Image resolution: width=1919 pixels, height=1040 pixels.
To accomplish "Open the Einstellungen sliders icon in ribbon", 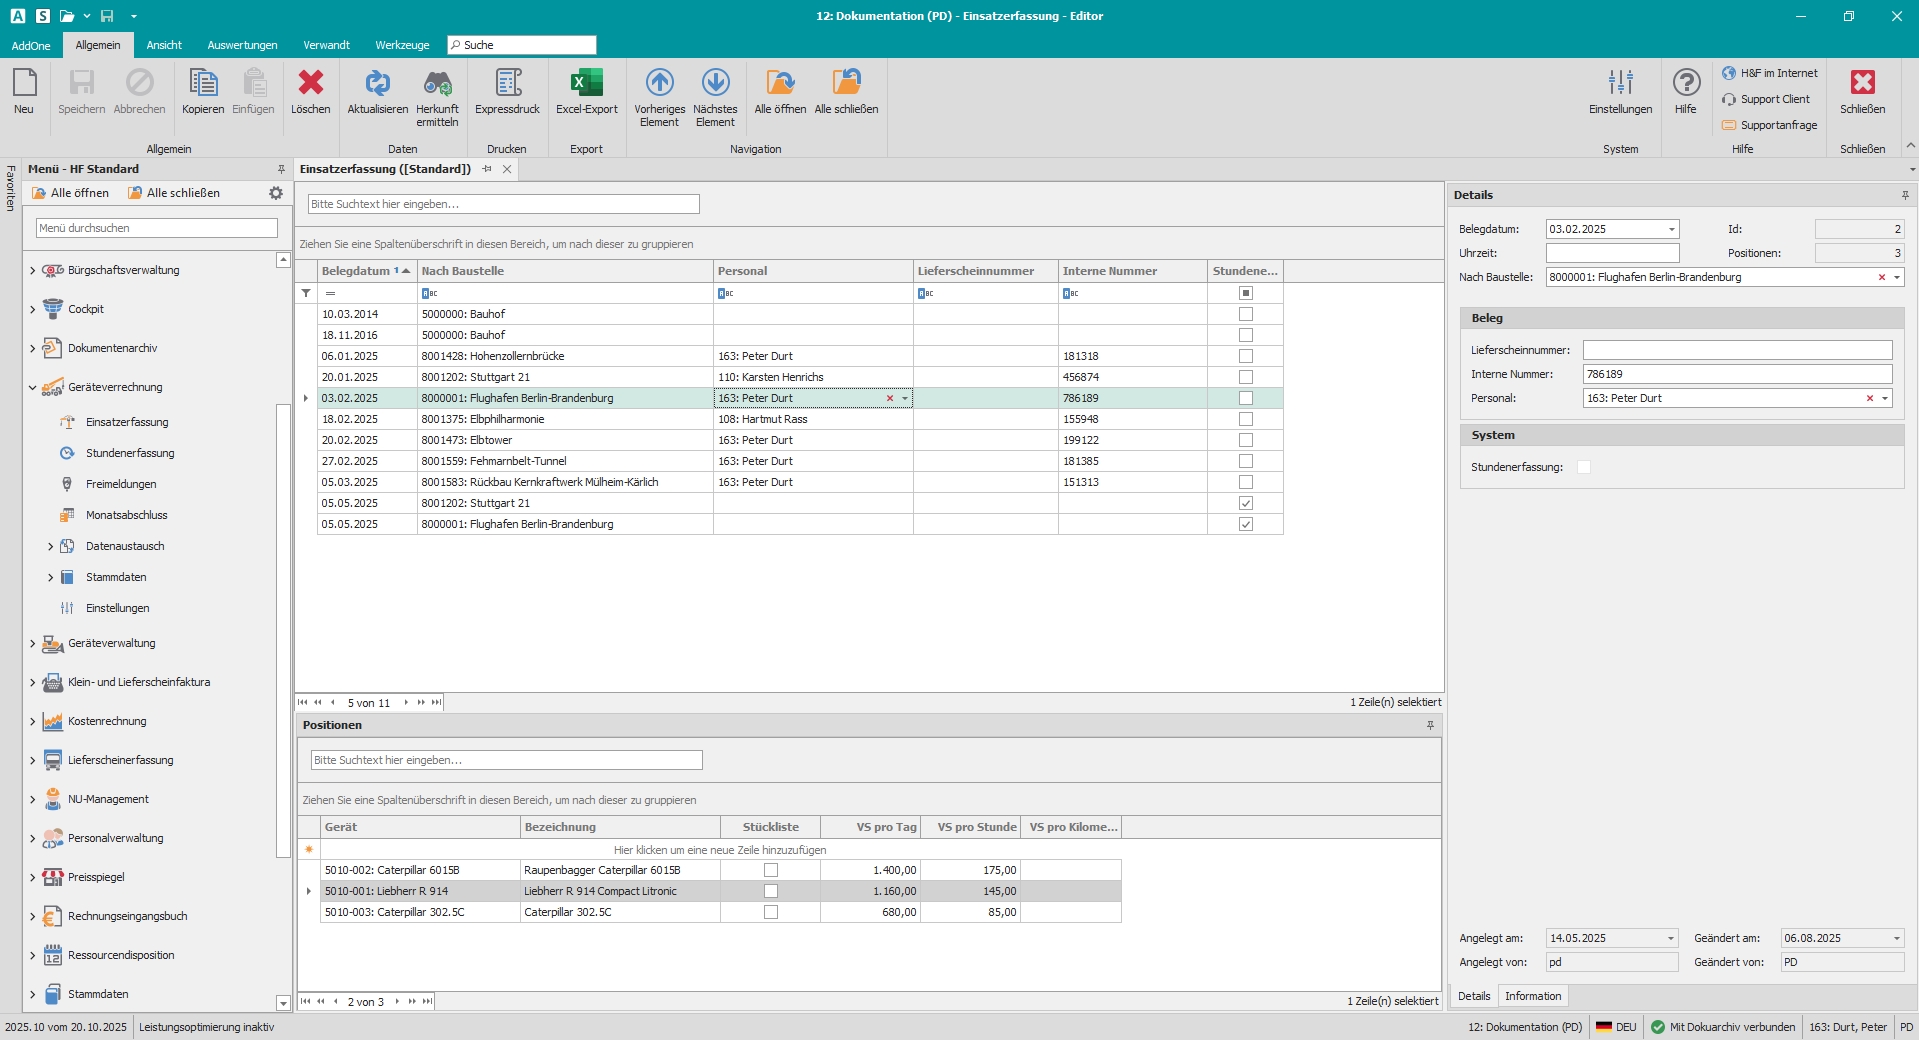I will pyautogui.click(x=1620, y=84).
